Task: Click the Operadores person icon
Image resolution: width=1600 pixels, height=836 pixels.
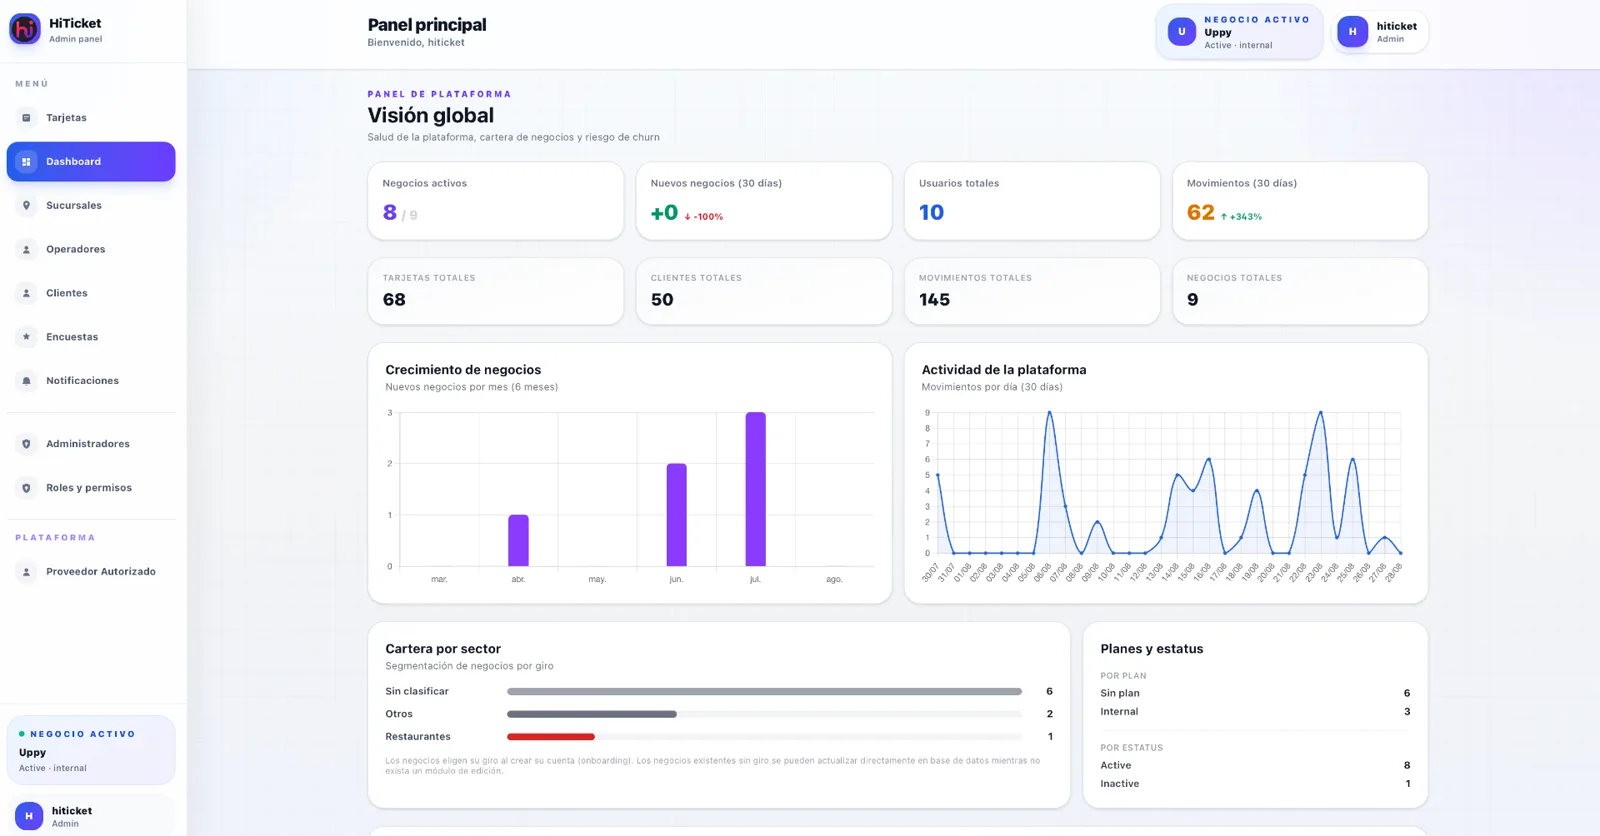Action: click(26, 250)
